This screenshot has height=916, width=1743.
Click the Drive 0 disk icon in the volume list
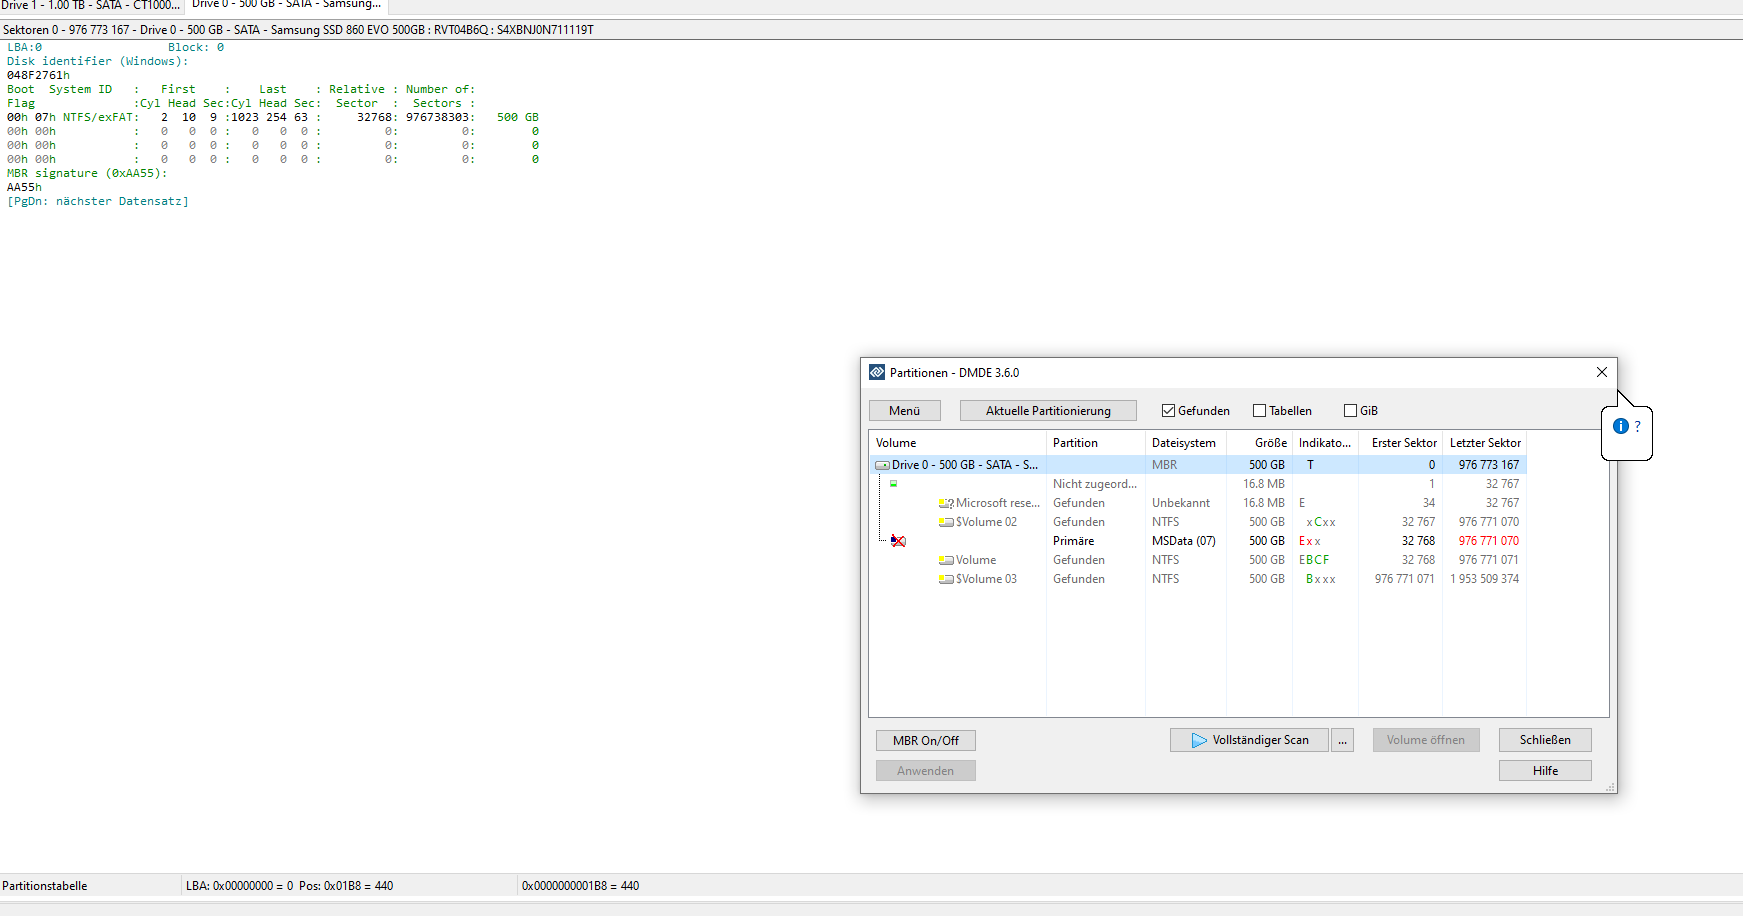coord(883,464)
